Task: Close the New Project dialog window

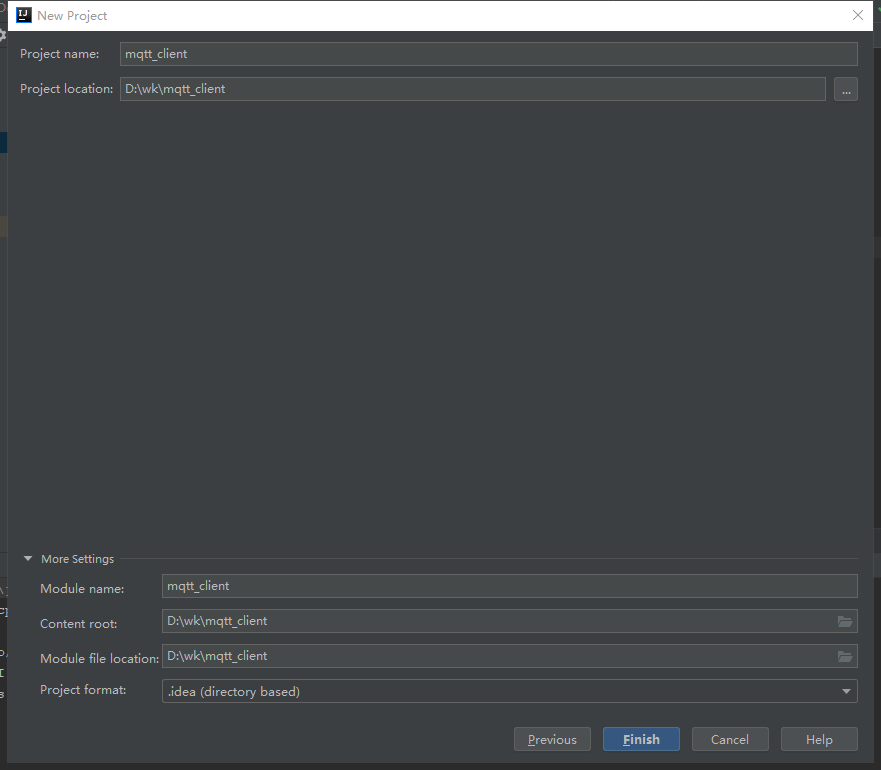Action: pos(857,15)
